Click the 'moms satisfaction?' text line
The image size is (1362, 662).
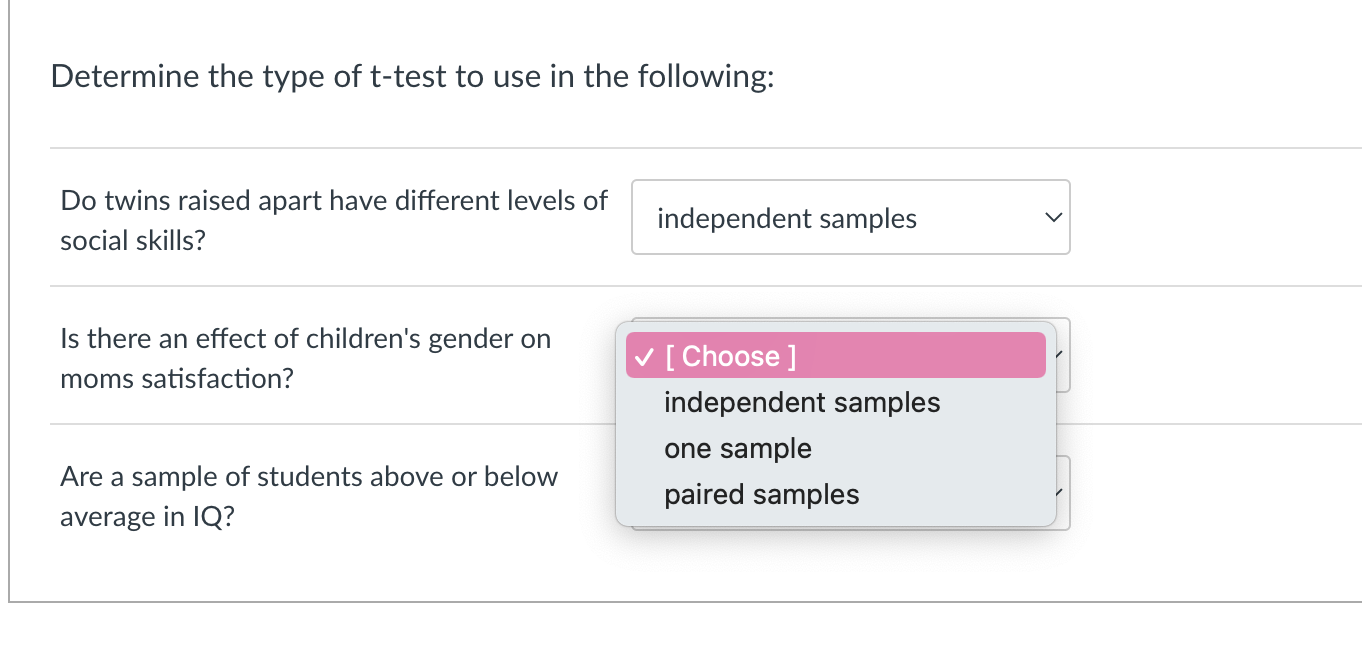pos(177,379)
